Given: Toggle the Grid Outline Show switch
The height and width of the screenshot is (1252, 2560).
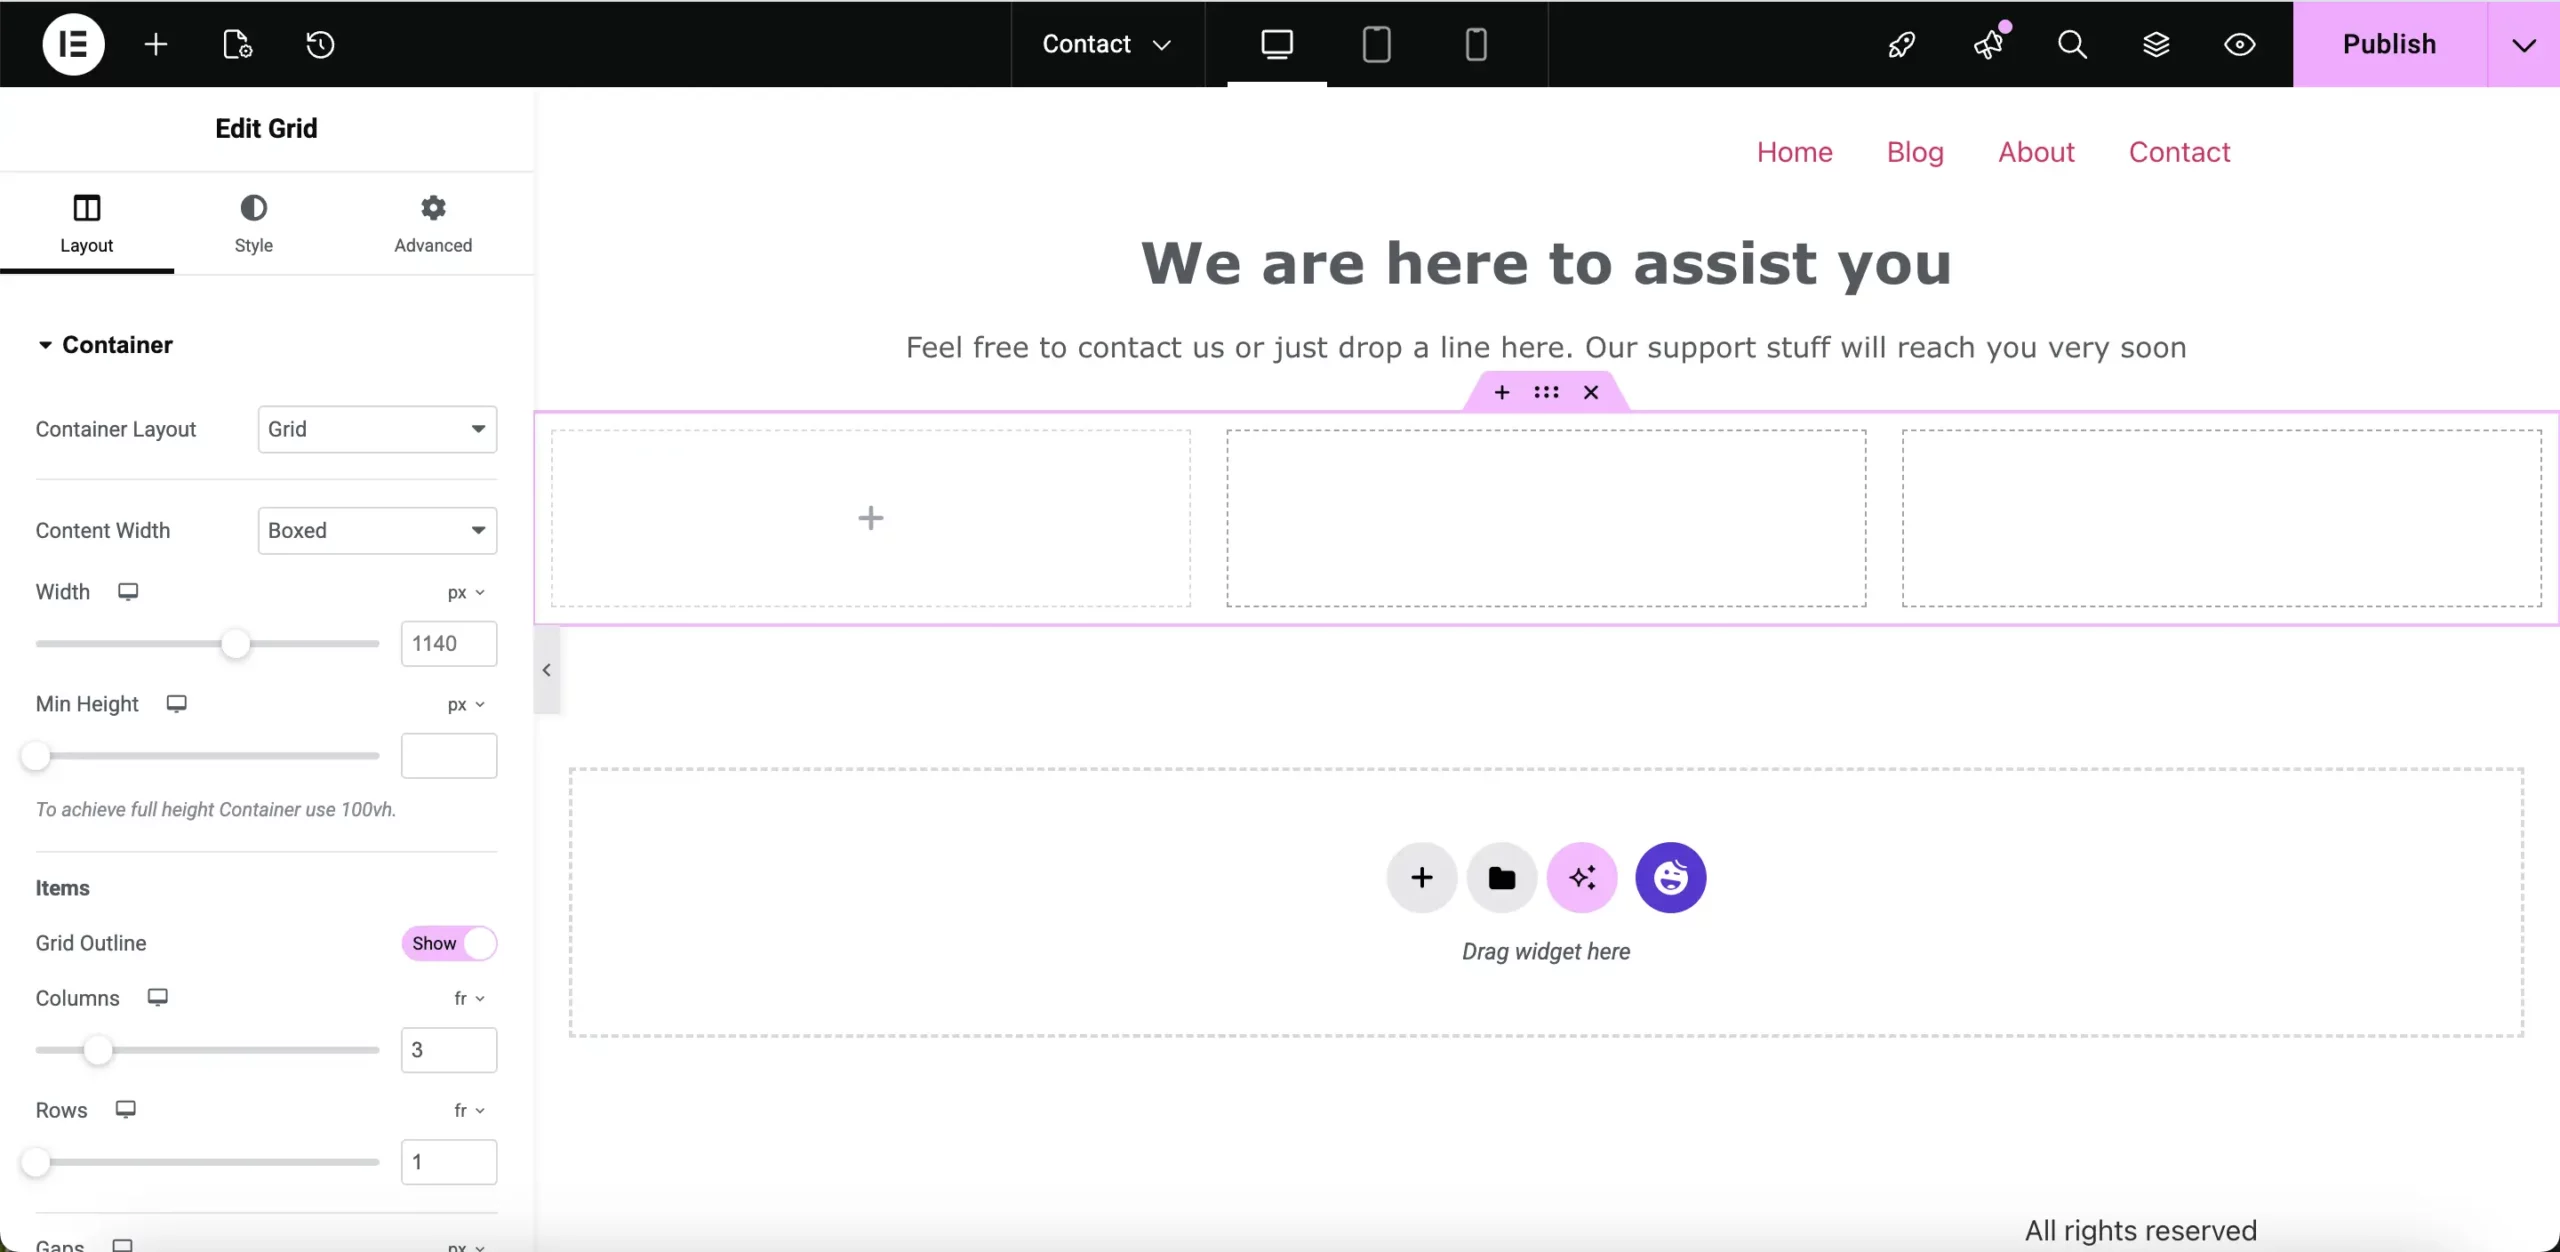Looking at the screenshot, I should pyautogui.click(x=448, y=943).
